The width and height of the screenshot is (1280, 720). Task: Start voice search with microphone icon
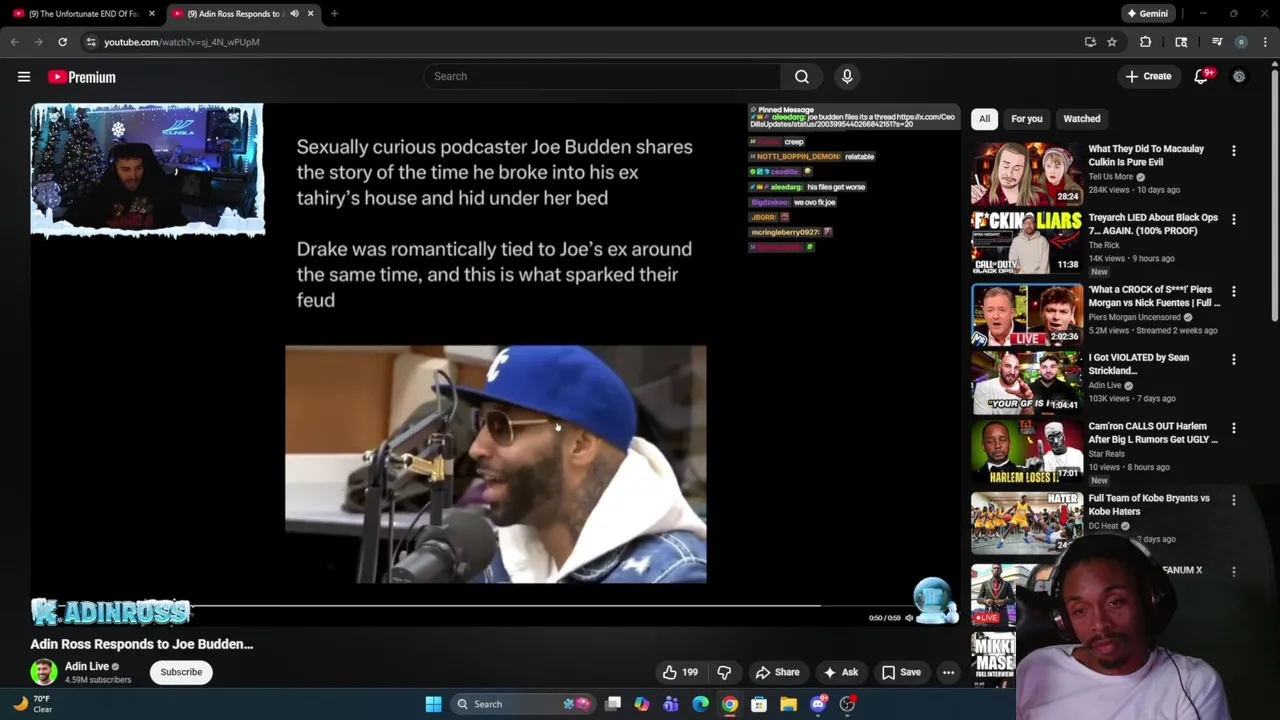pos(847,76)
